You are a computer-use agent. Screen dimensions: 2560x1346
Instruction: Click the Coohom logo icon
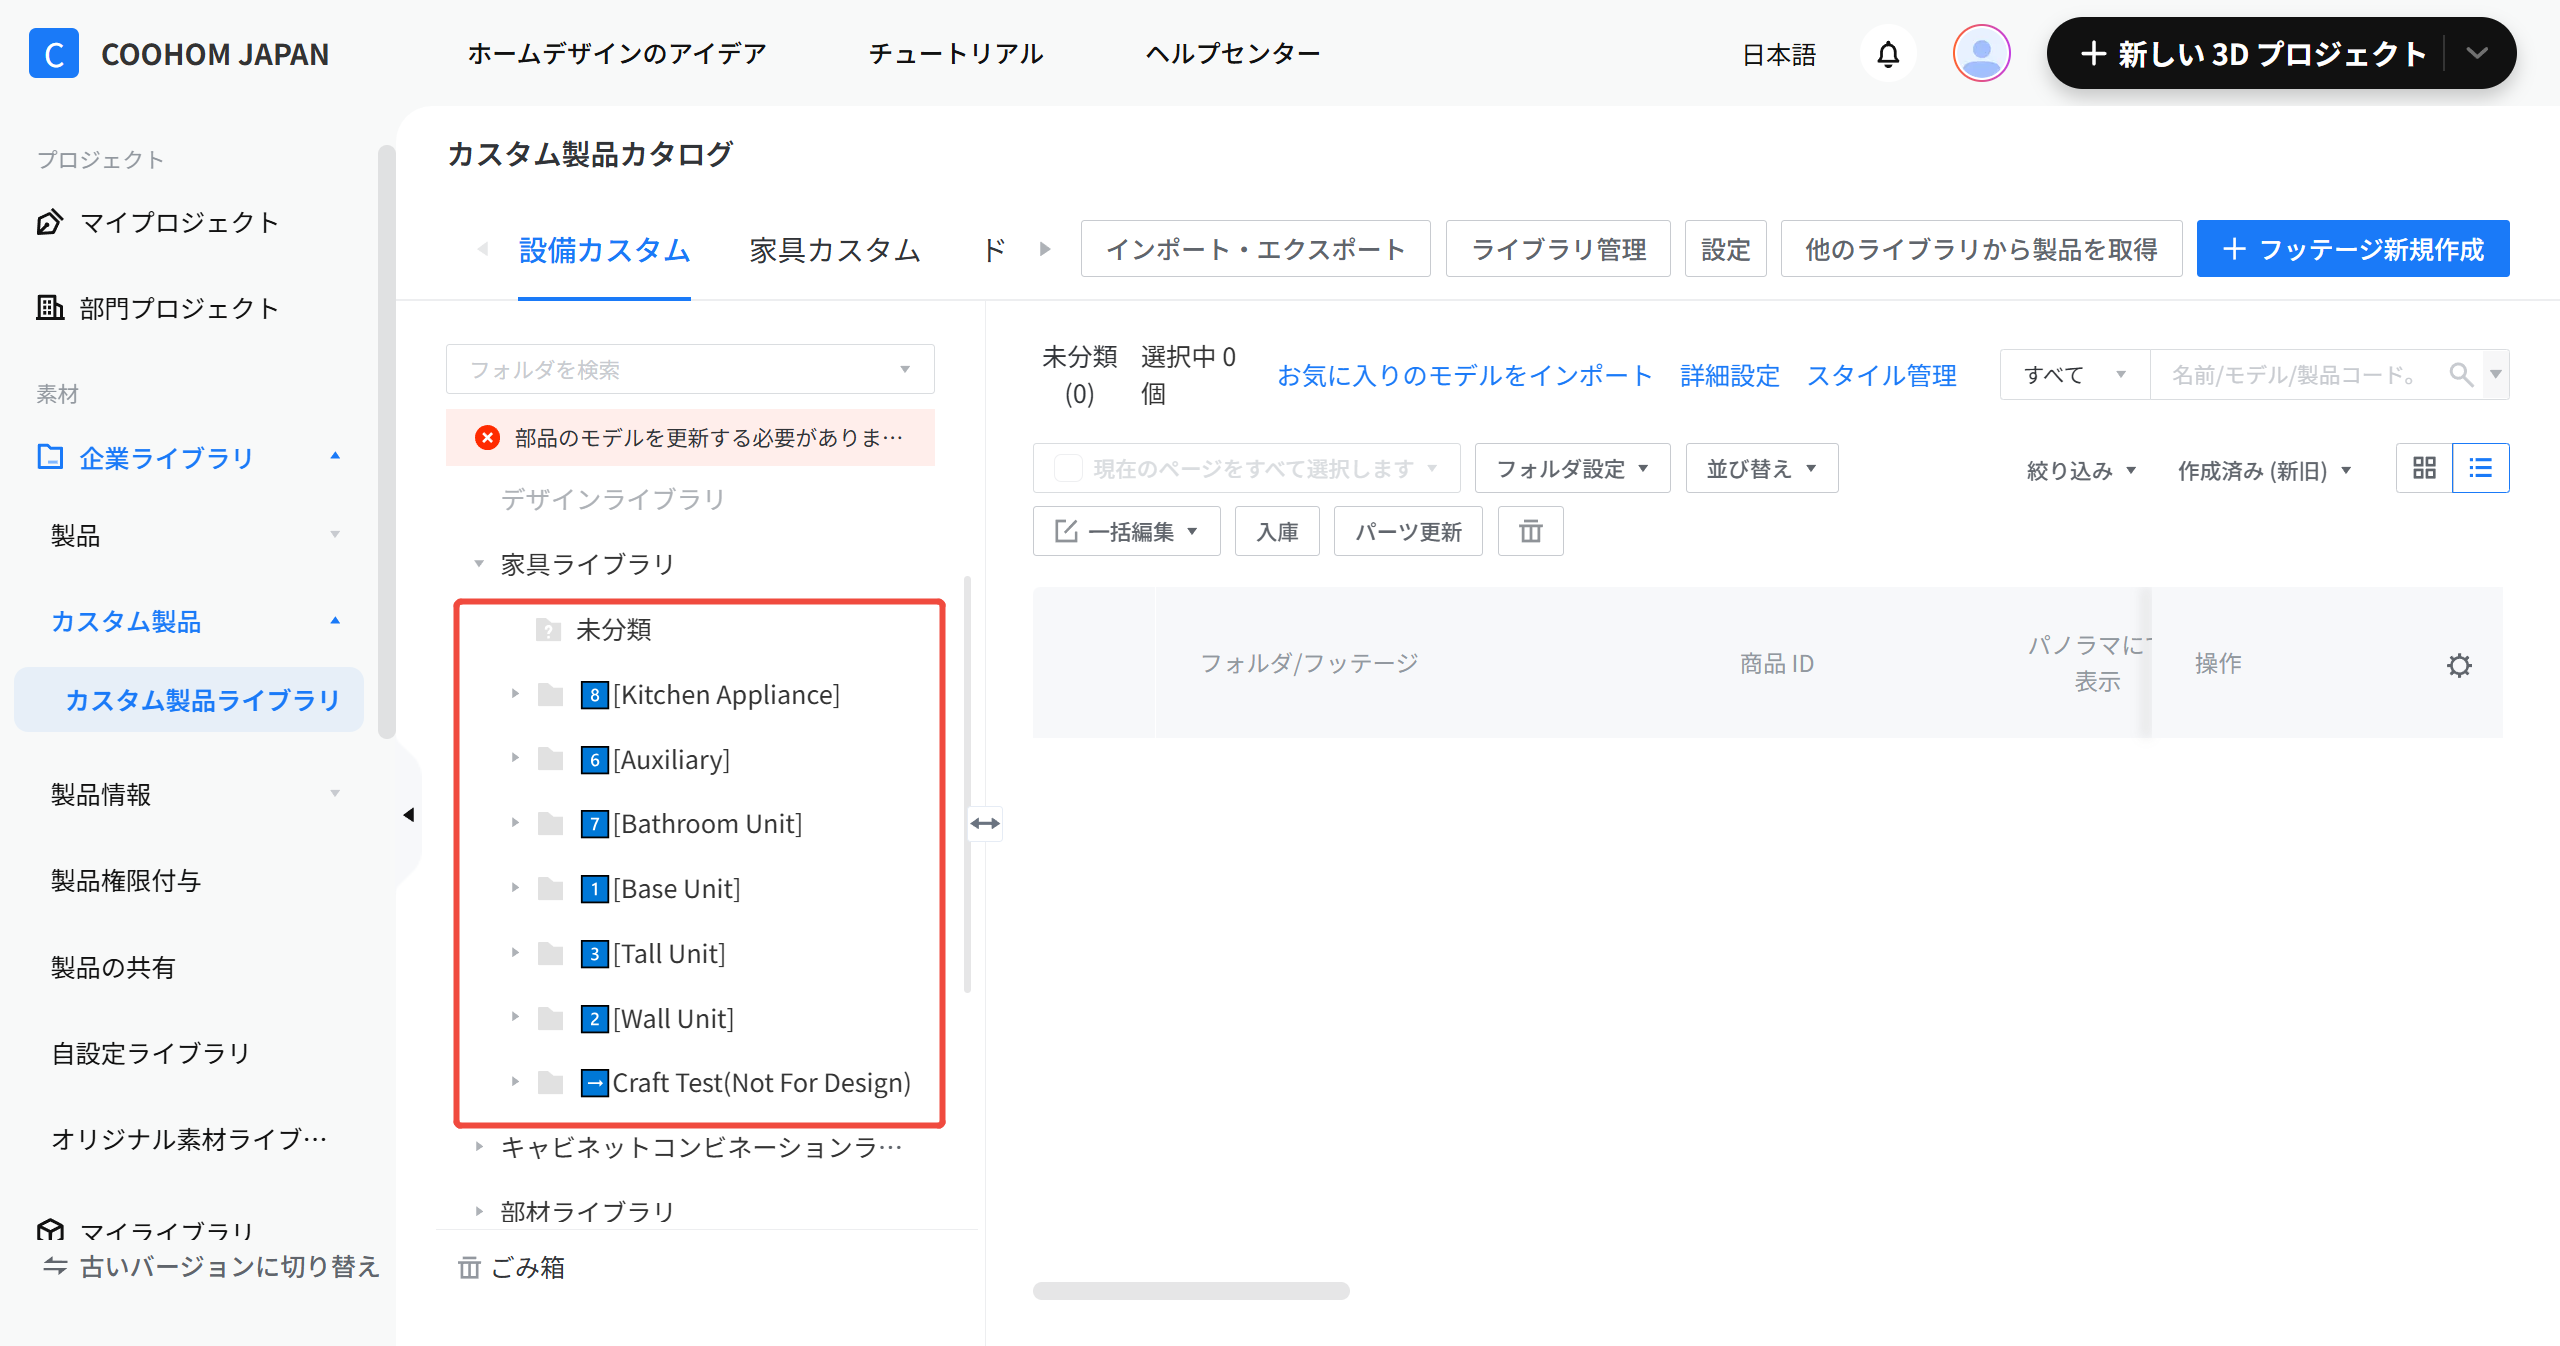pyautogui.click(x=54, y=54)
